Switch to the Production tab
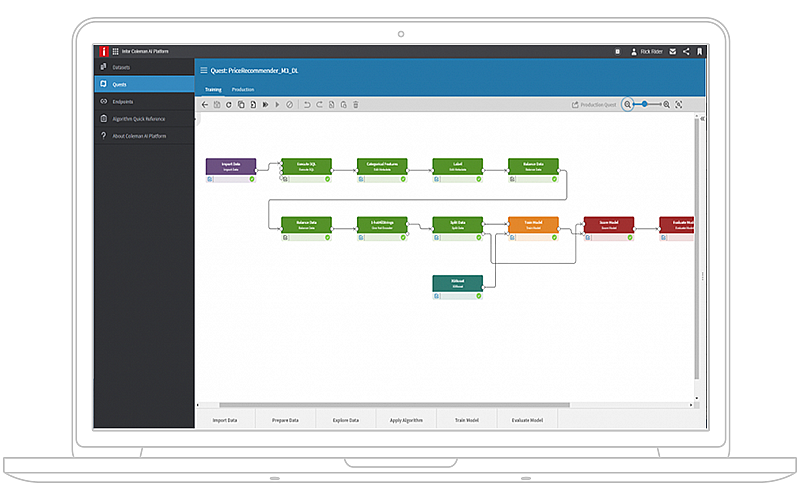The image size is (800, 502). coord(243,89)
